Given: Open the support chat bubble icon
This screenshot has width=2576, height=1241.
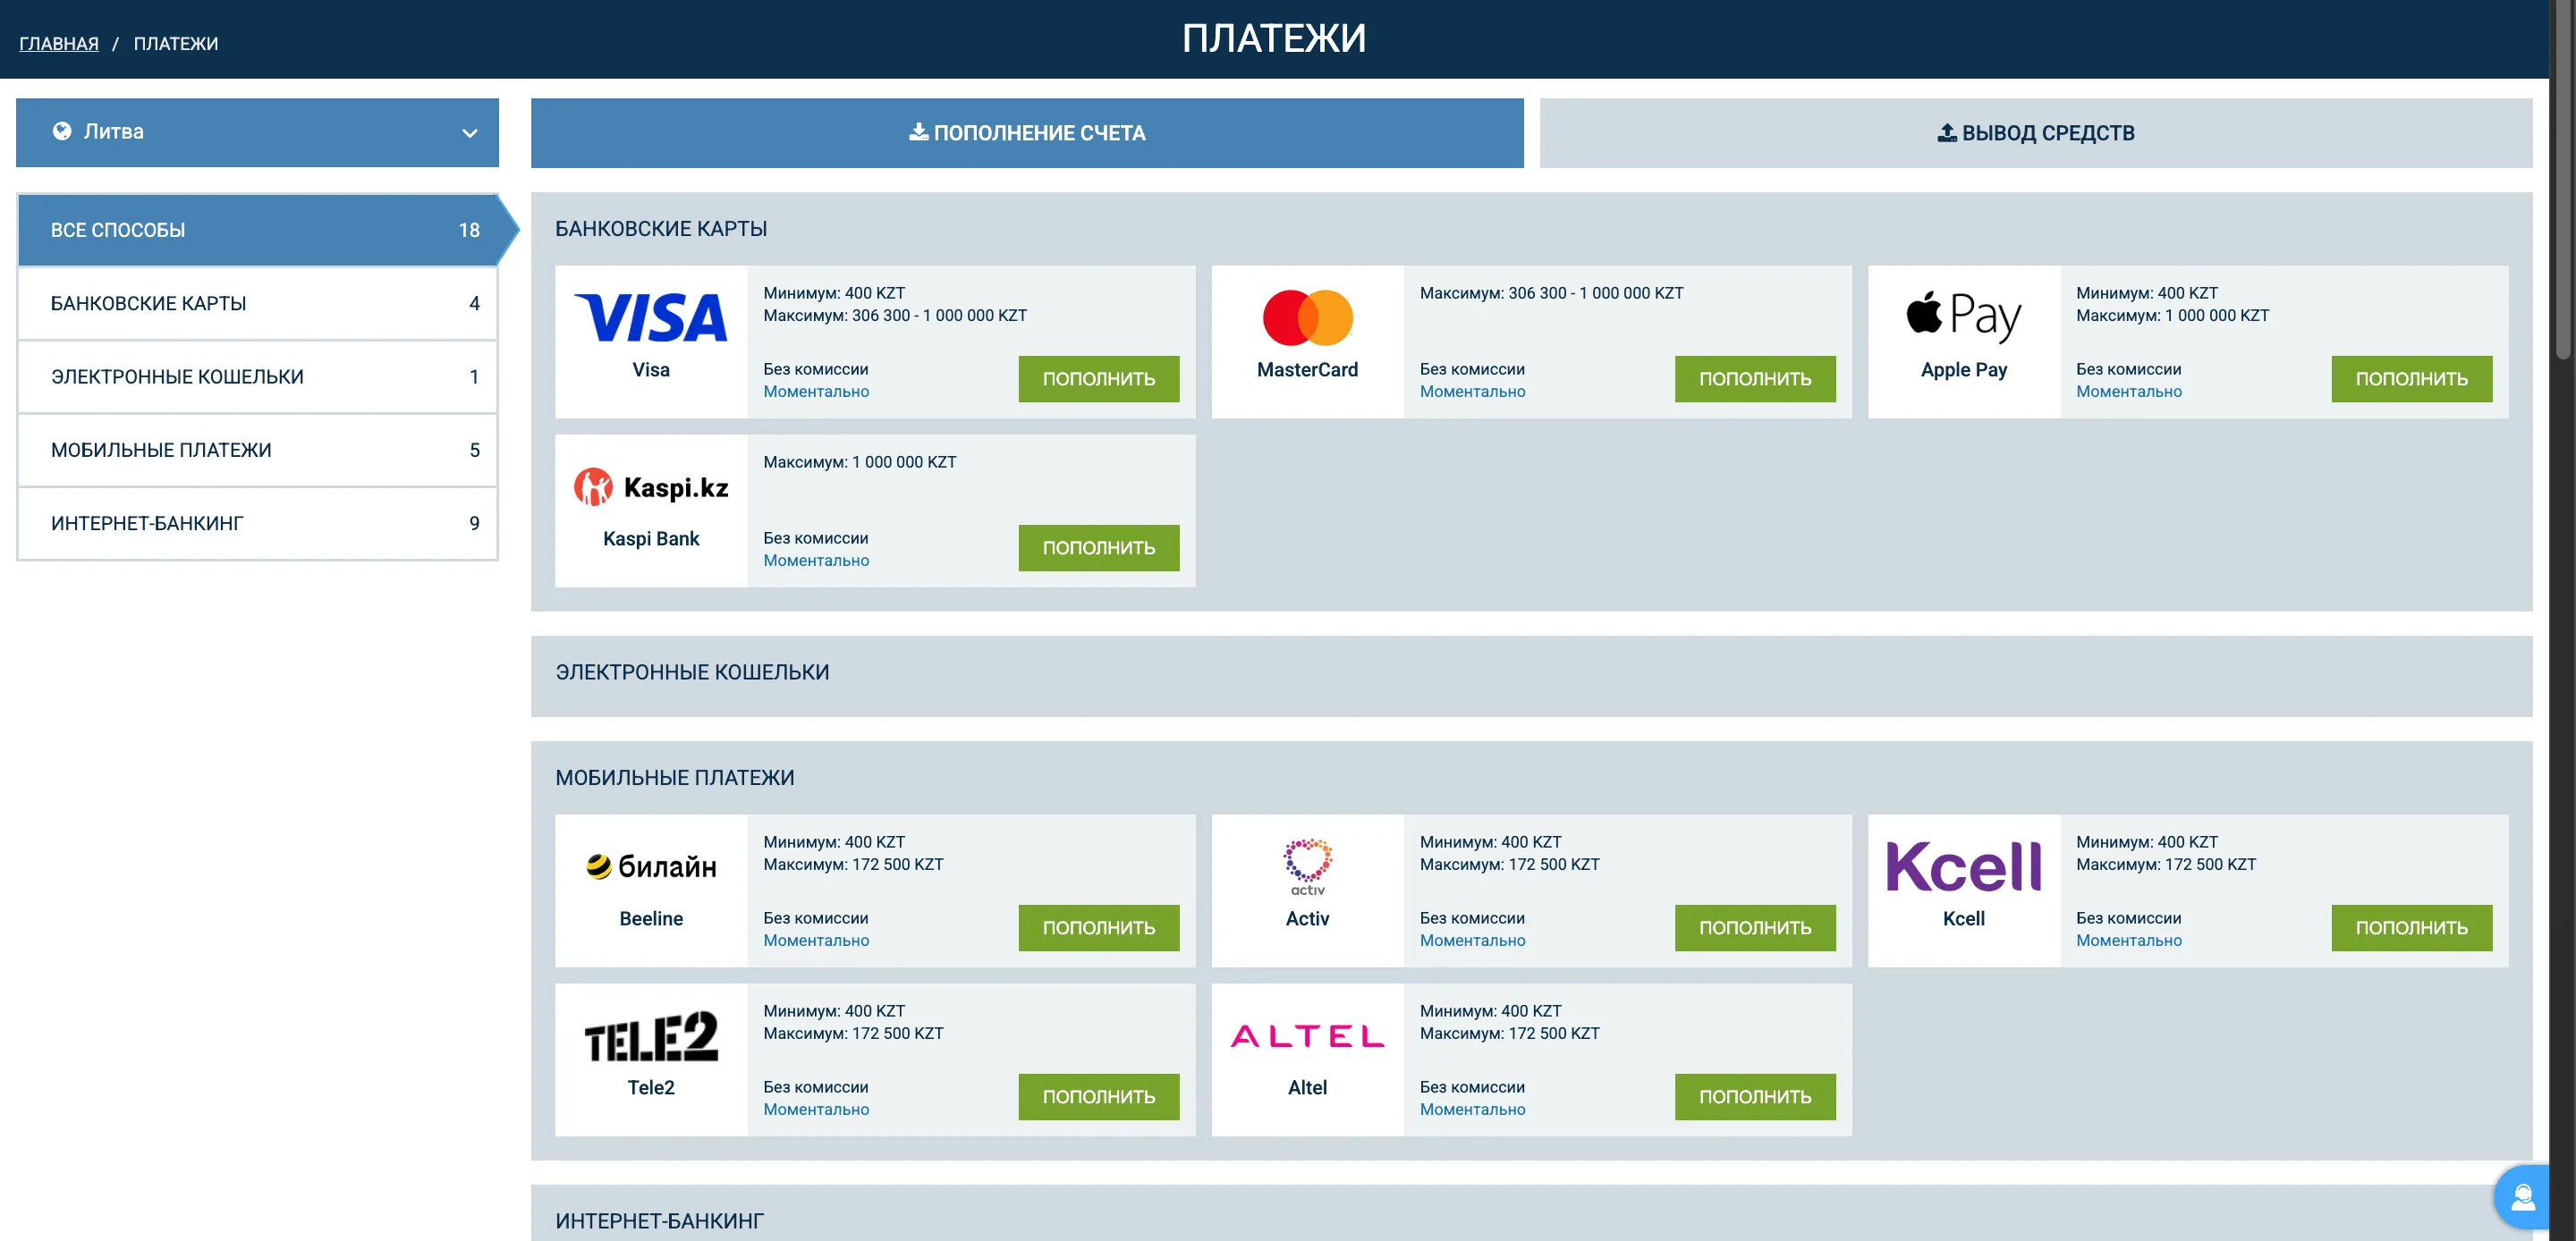Looking at the screenshot, I should (x=2524, y=1196).
